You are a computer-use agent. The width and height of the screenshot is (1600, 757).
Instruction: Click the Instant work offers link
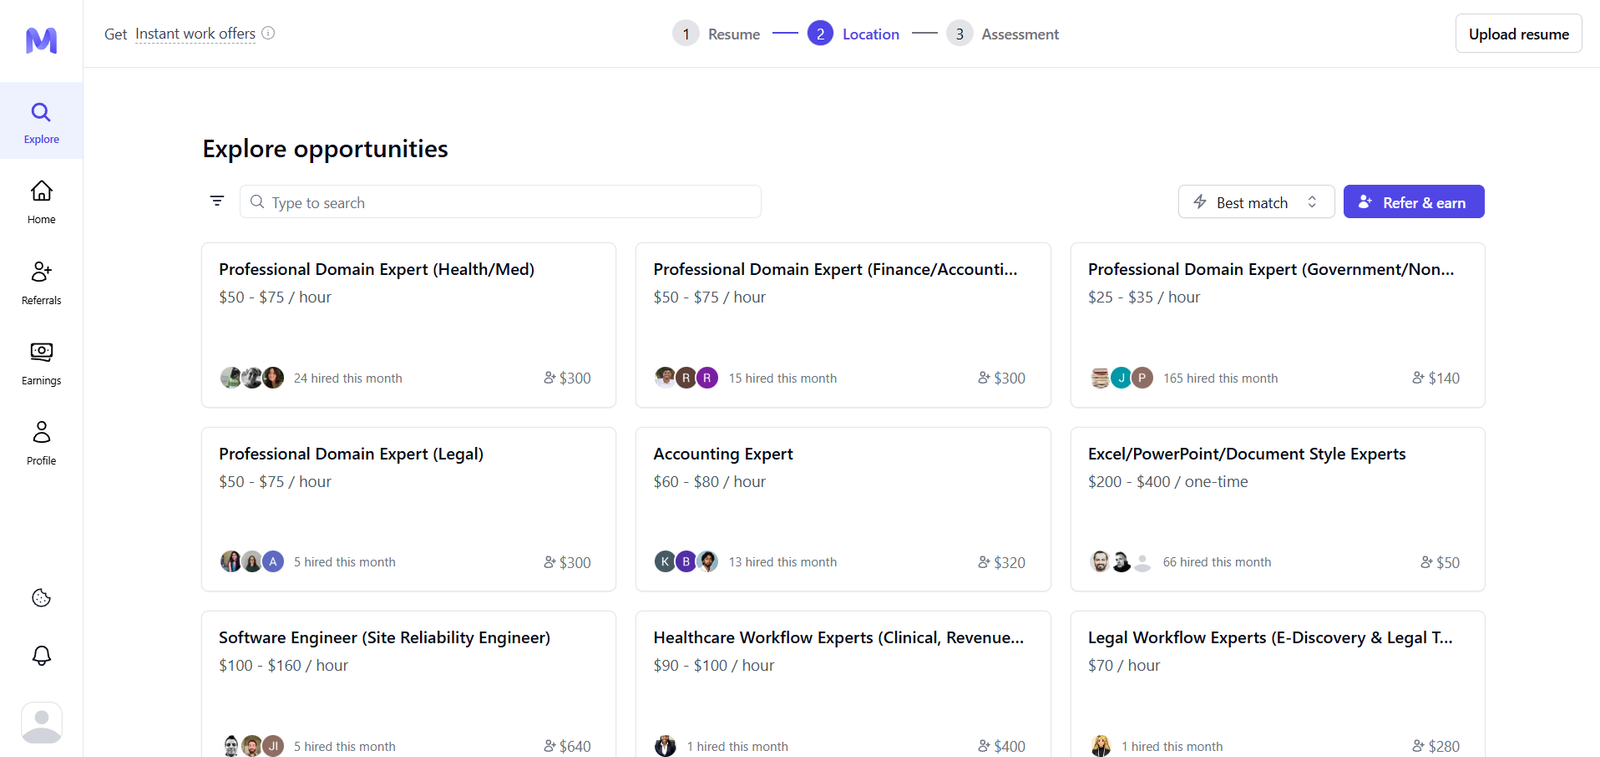[x=195, y=34]
